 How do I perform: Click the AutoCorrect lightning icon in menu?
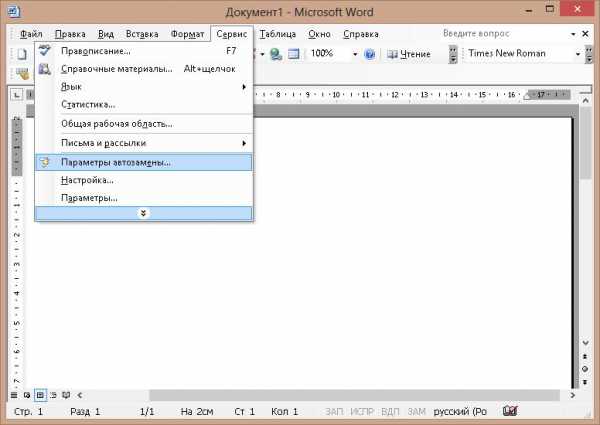tap(45, 162)
